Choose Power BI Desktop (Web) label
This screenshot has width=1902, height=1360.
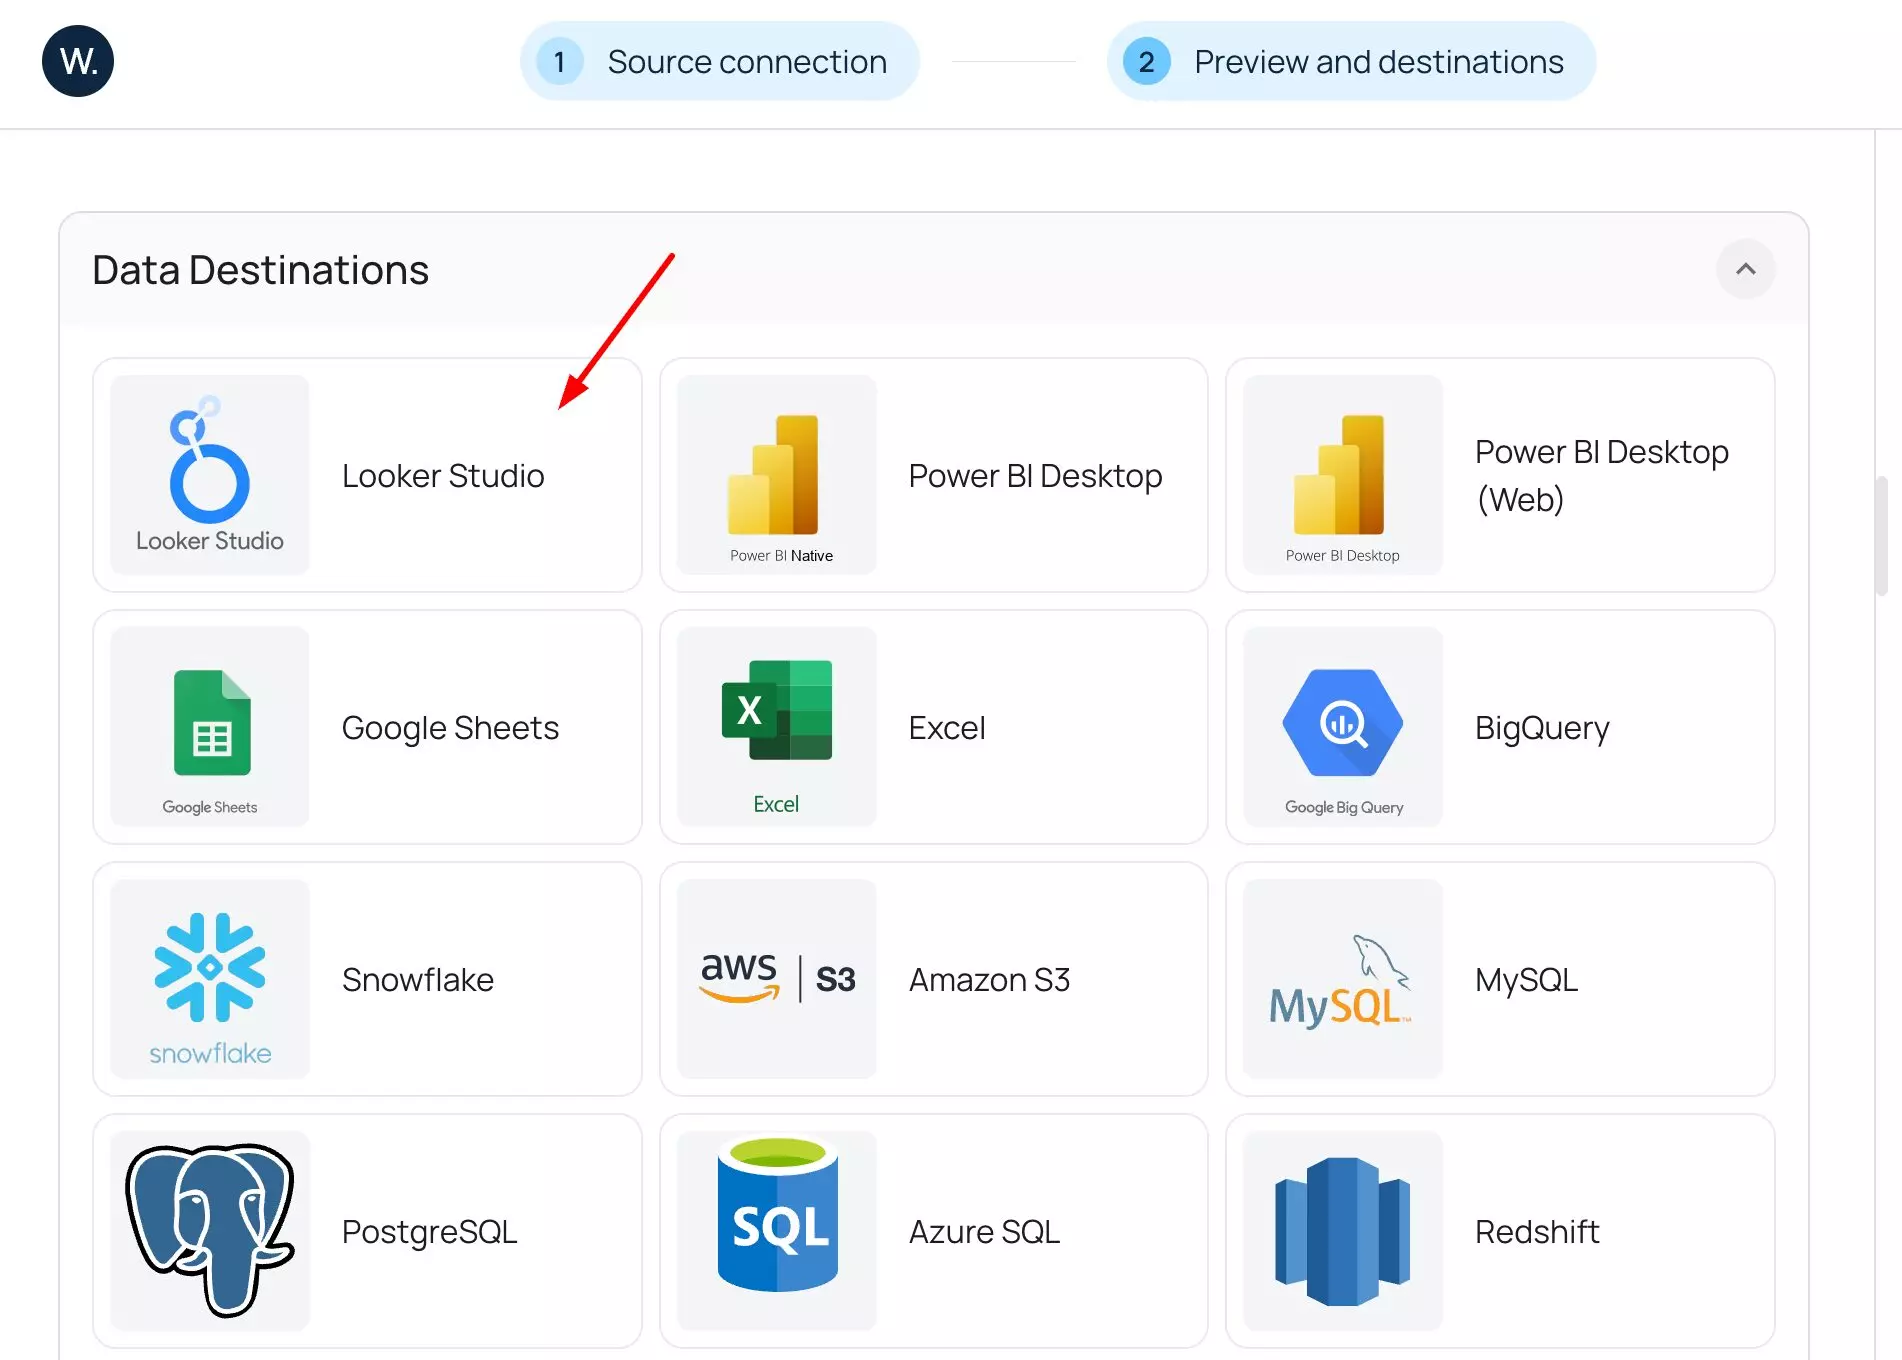1601,475
